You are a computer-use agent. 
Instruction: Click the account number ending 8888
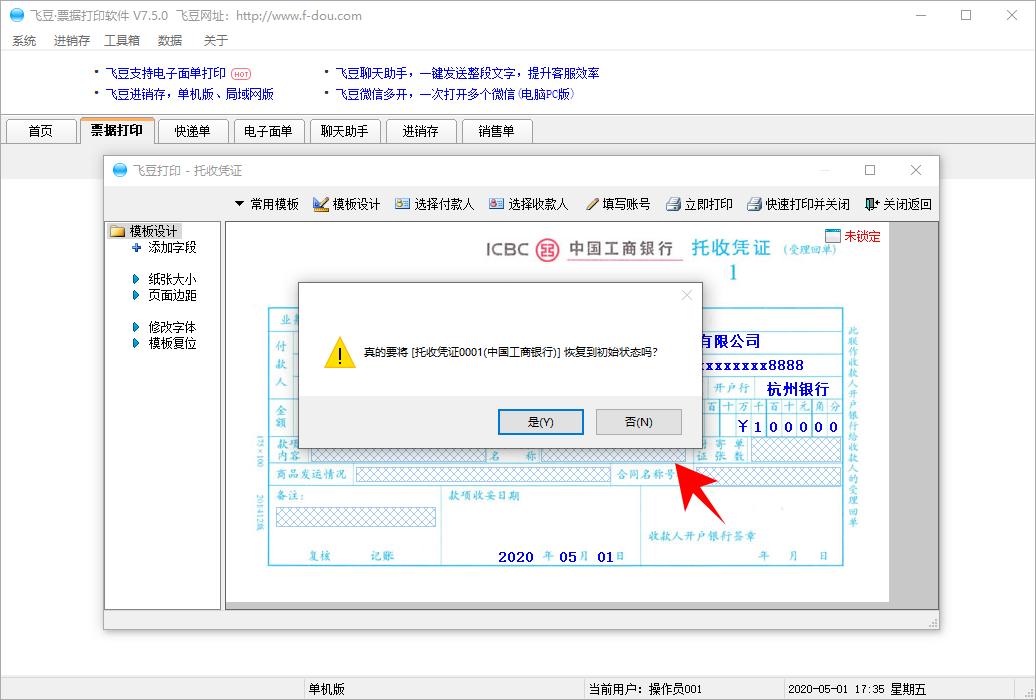752,365
